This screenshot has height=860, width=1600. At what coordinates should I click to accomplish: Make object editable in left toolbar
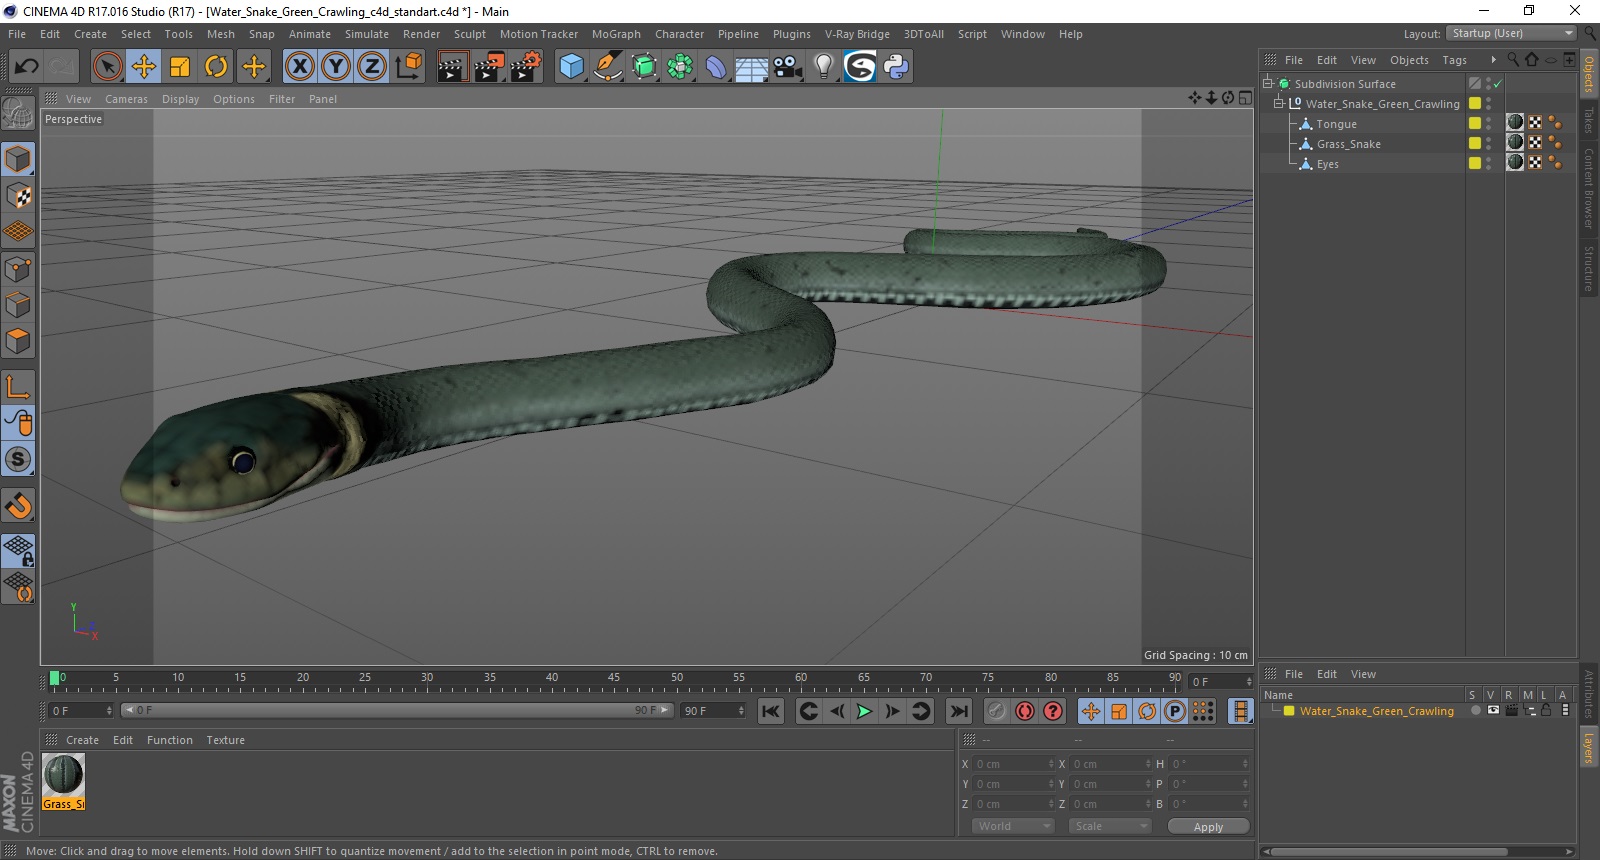tap(18, 115)
